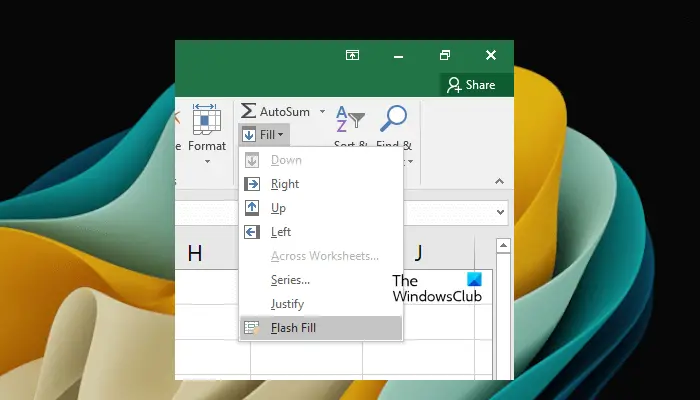The width and height of the screenshot is (700, 400).
Task: Choose Justify in the Fill menu
Action: click(321, 304)
